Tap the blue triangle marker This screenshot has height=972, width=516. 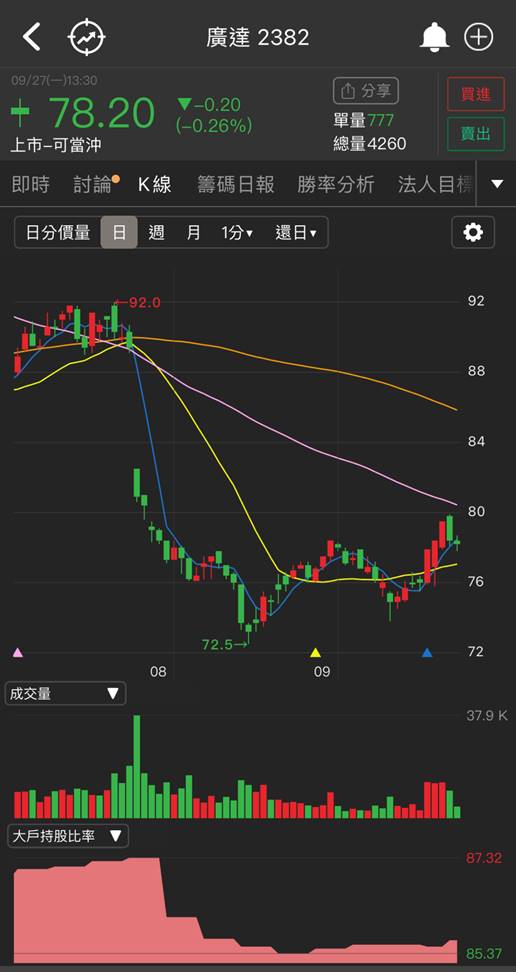click(x=427, y=652)
